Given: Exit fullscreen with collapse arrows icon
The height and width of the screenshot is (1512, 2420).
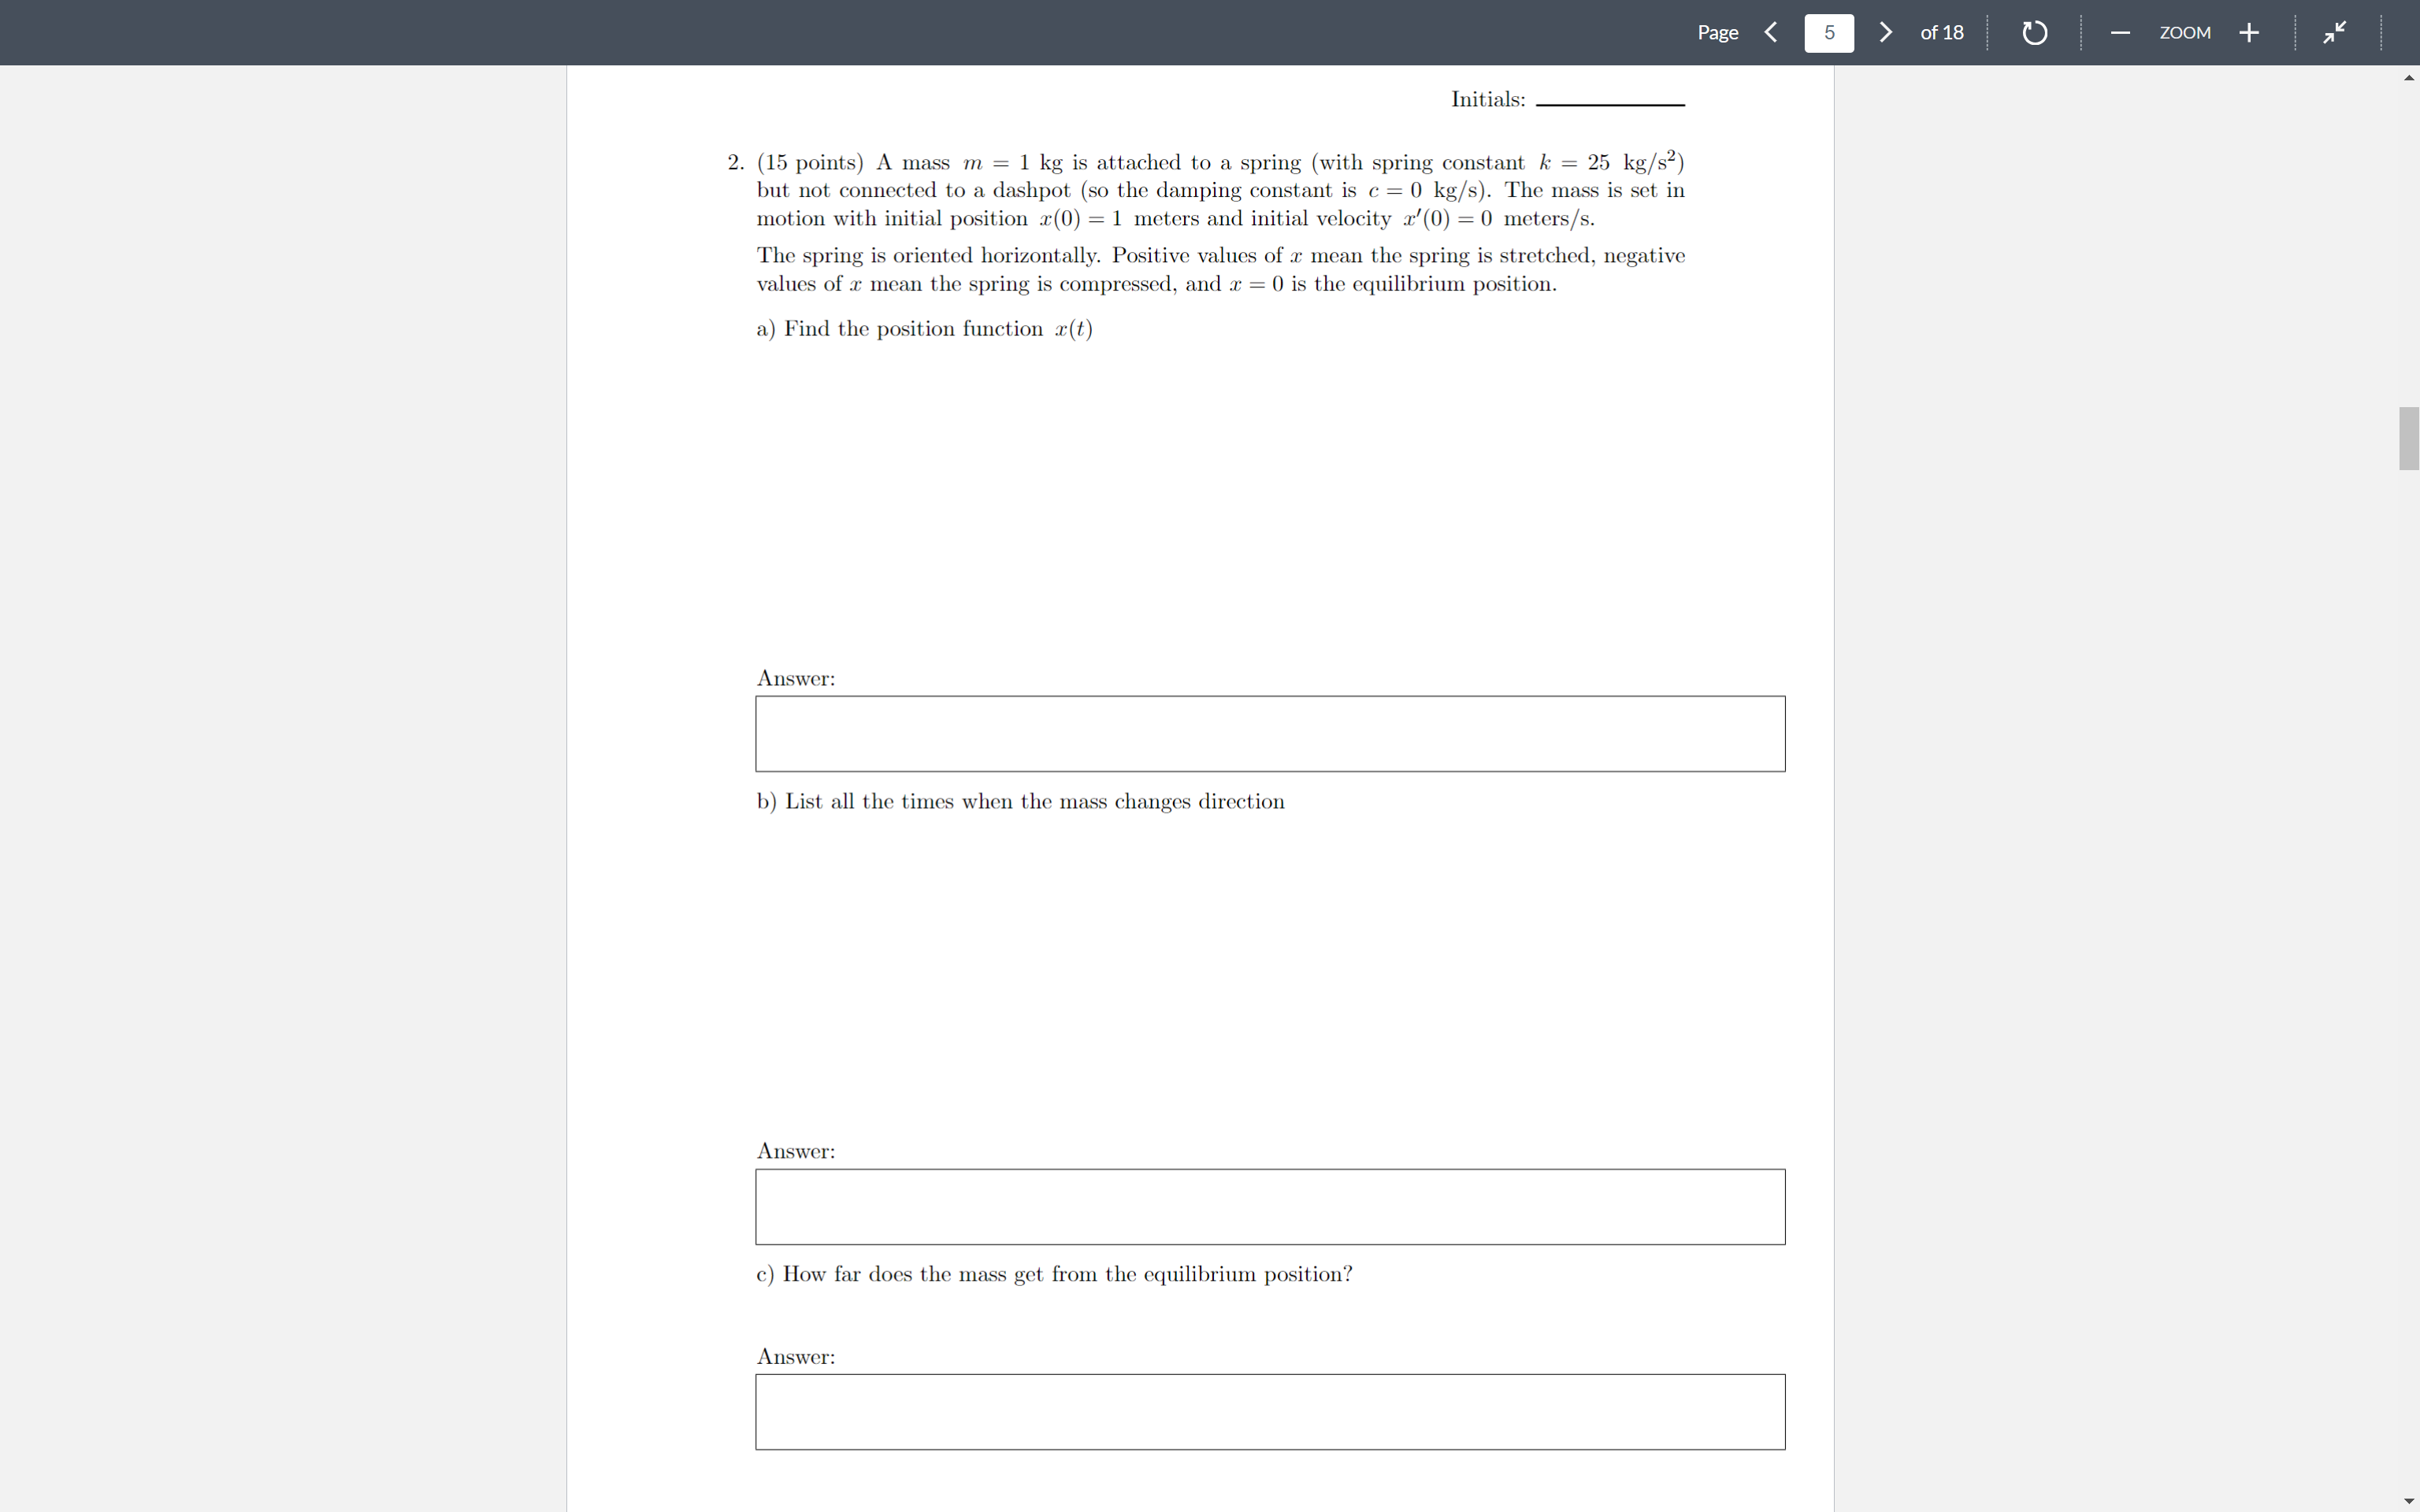Looking at the screenshot, I should pyautogui.click(x=2334, y=33).
